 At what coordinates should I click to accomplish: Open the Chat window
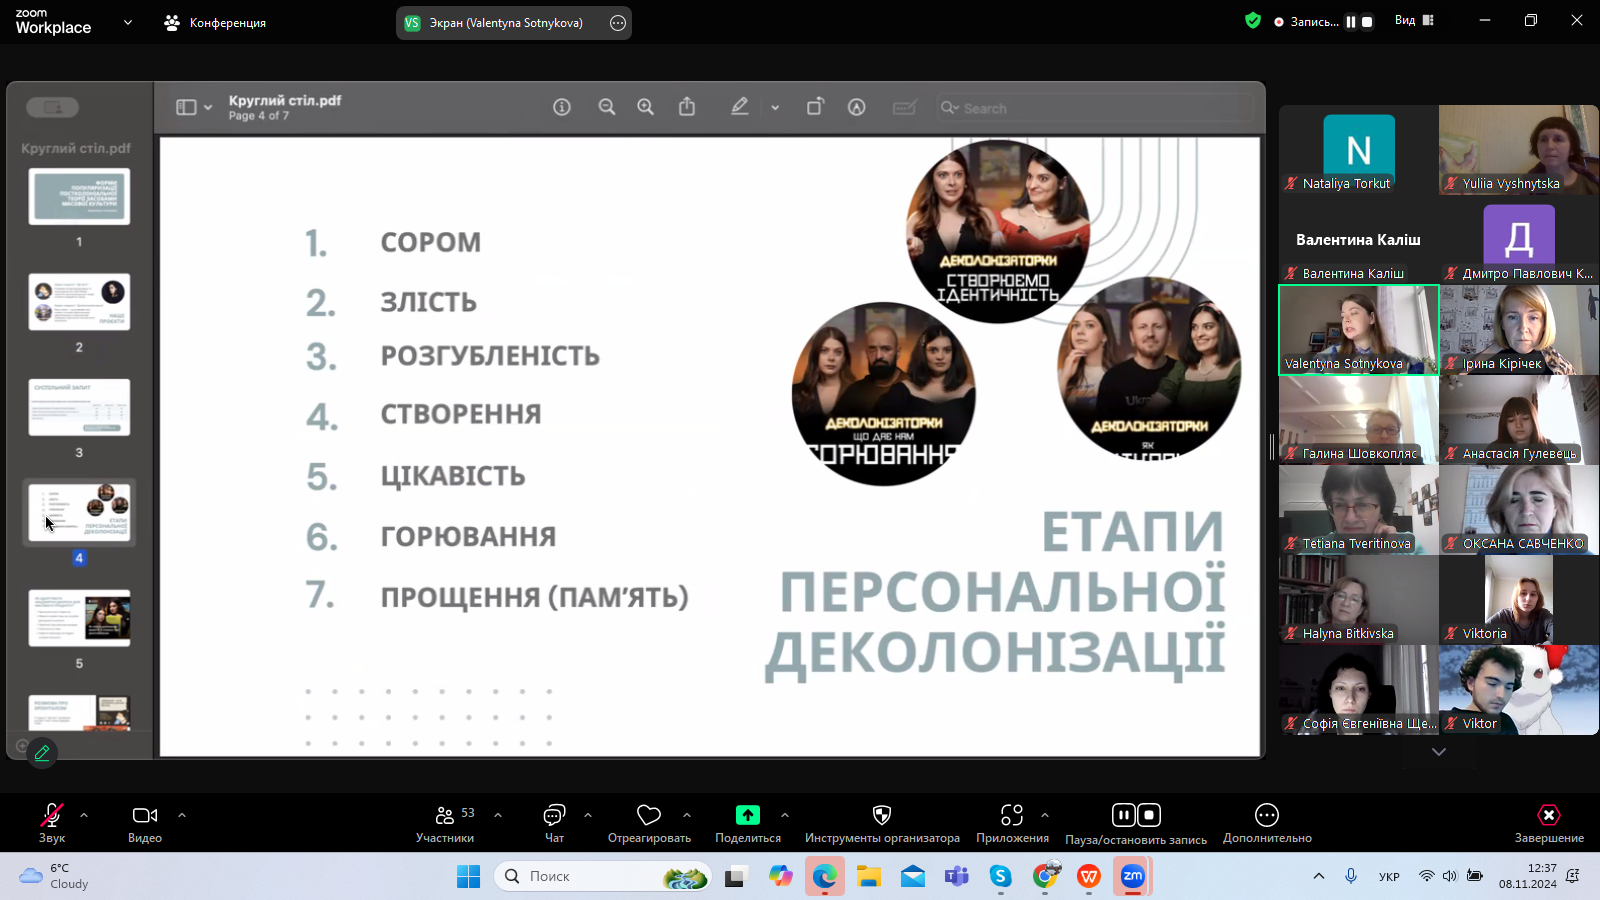(554, 822)
